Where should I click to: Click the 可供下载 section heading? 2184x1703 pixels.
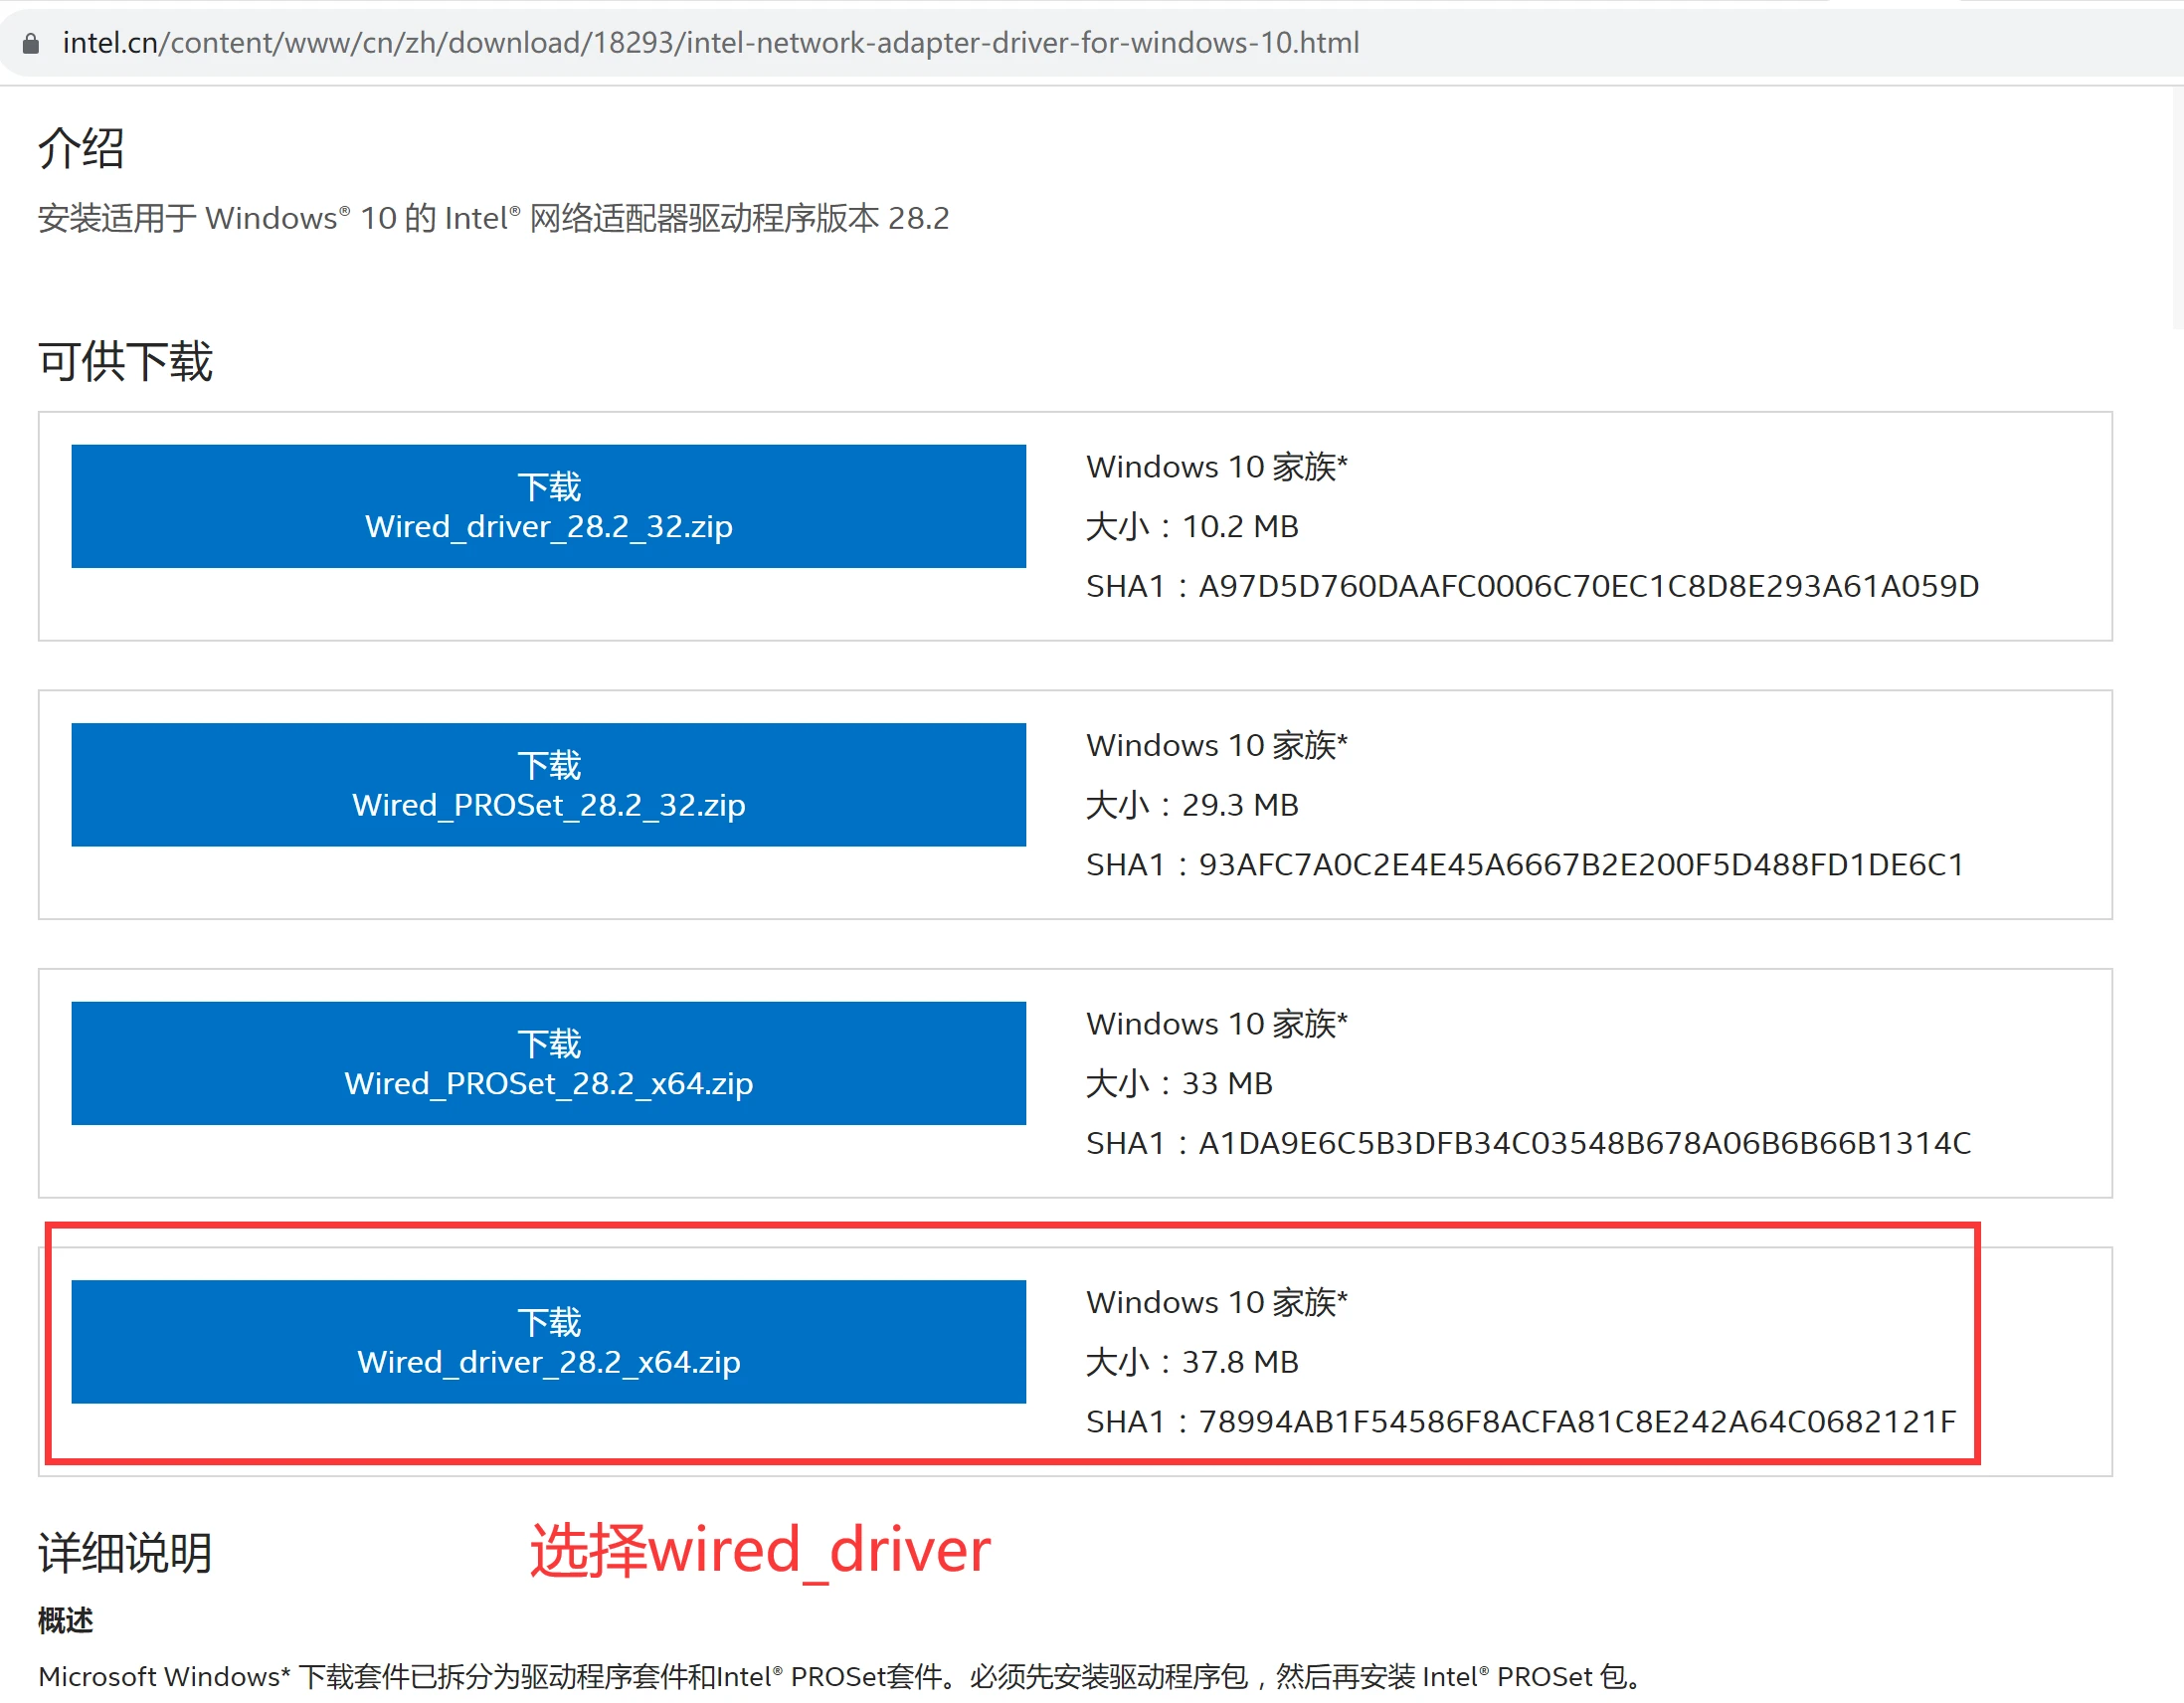click(x=124, y=361)
